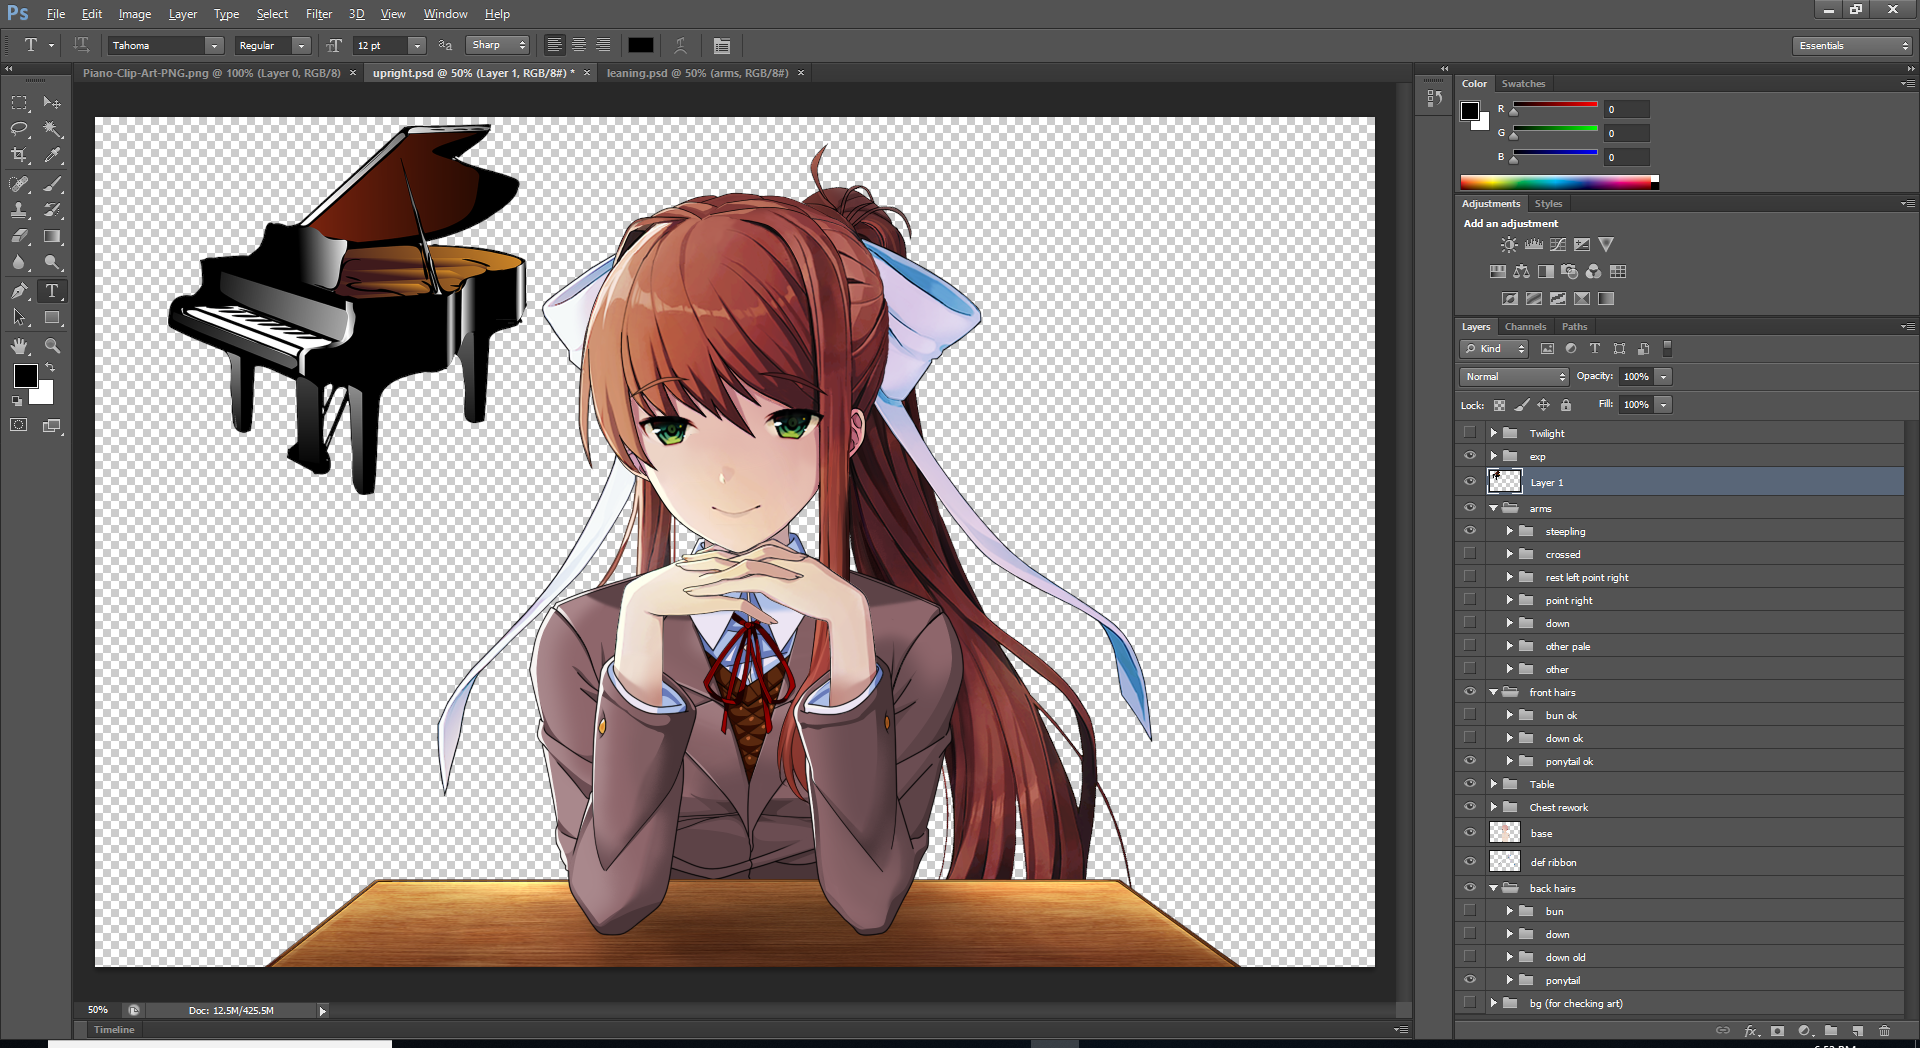Select the Brush tool

click(52, 184)
